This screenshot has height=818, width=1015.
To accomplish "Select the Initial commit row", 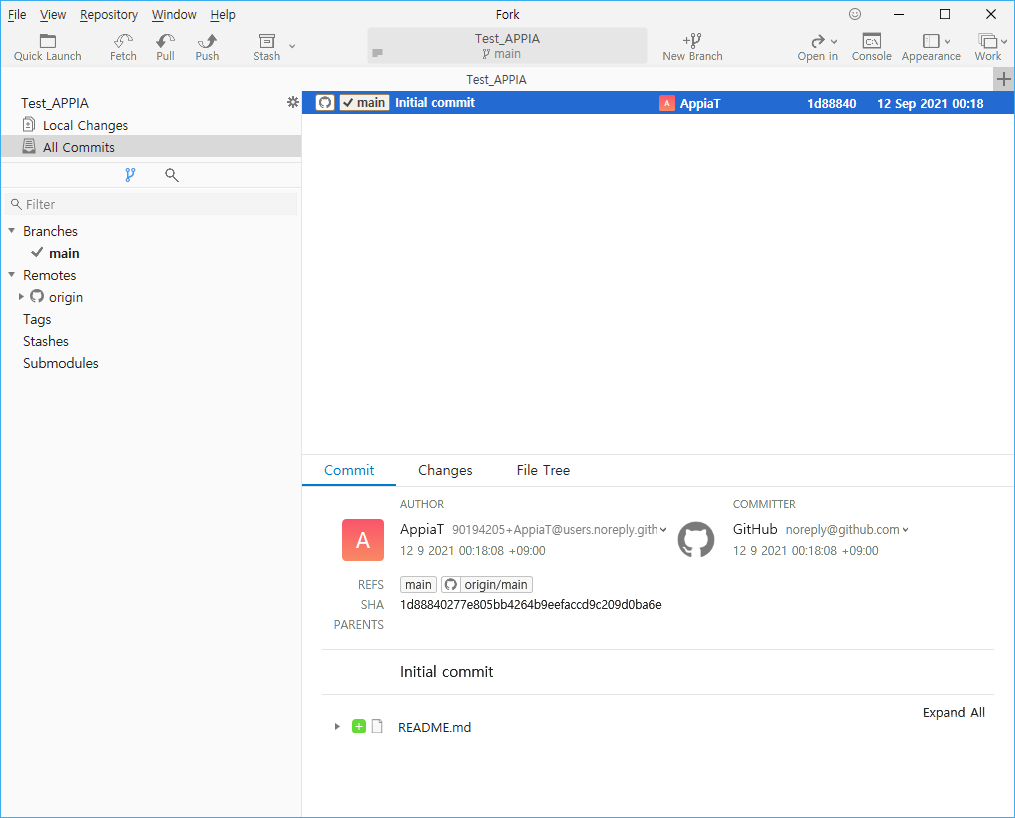I will (x=658, y=102).
